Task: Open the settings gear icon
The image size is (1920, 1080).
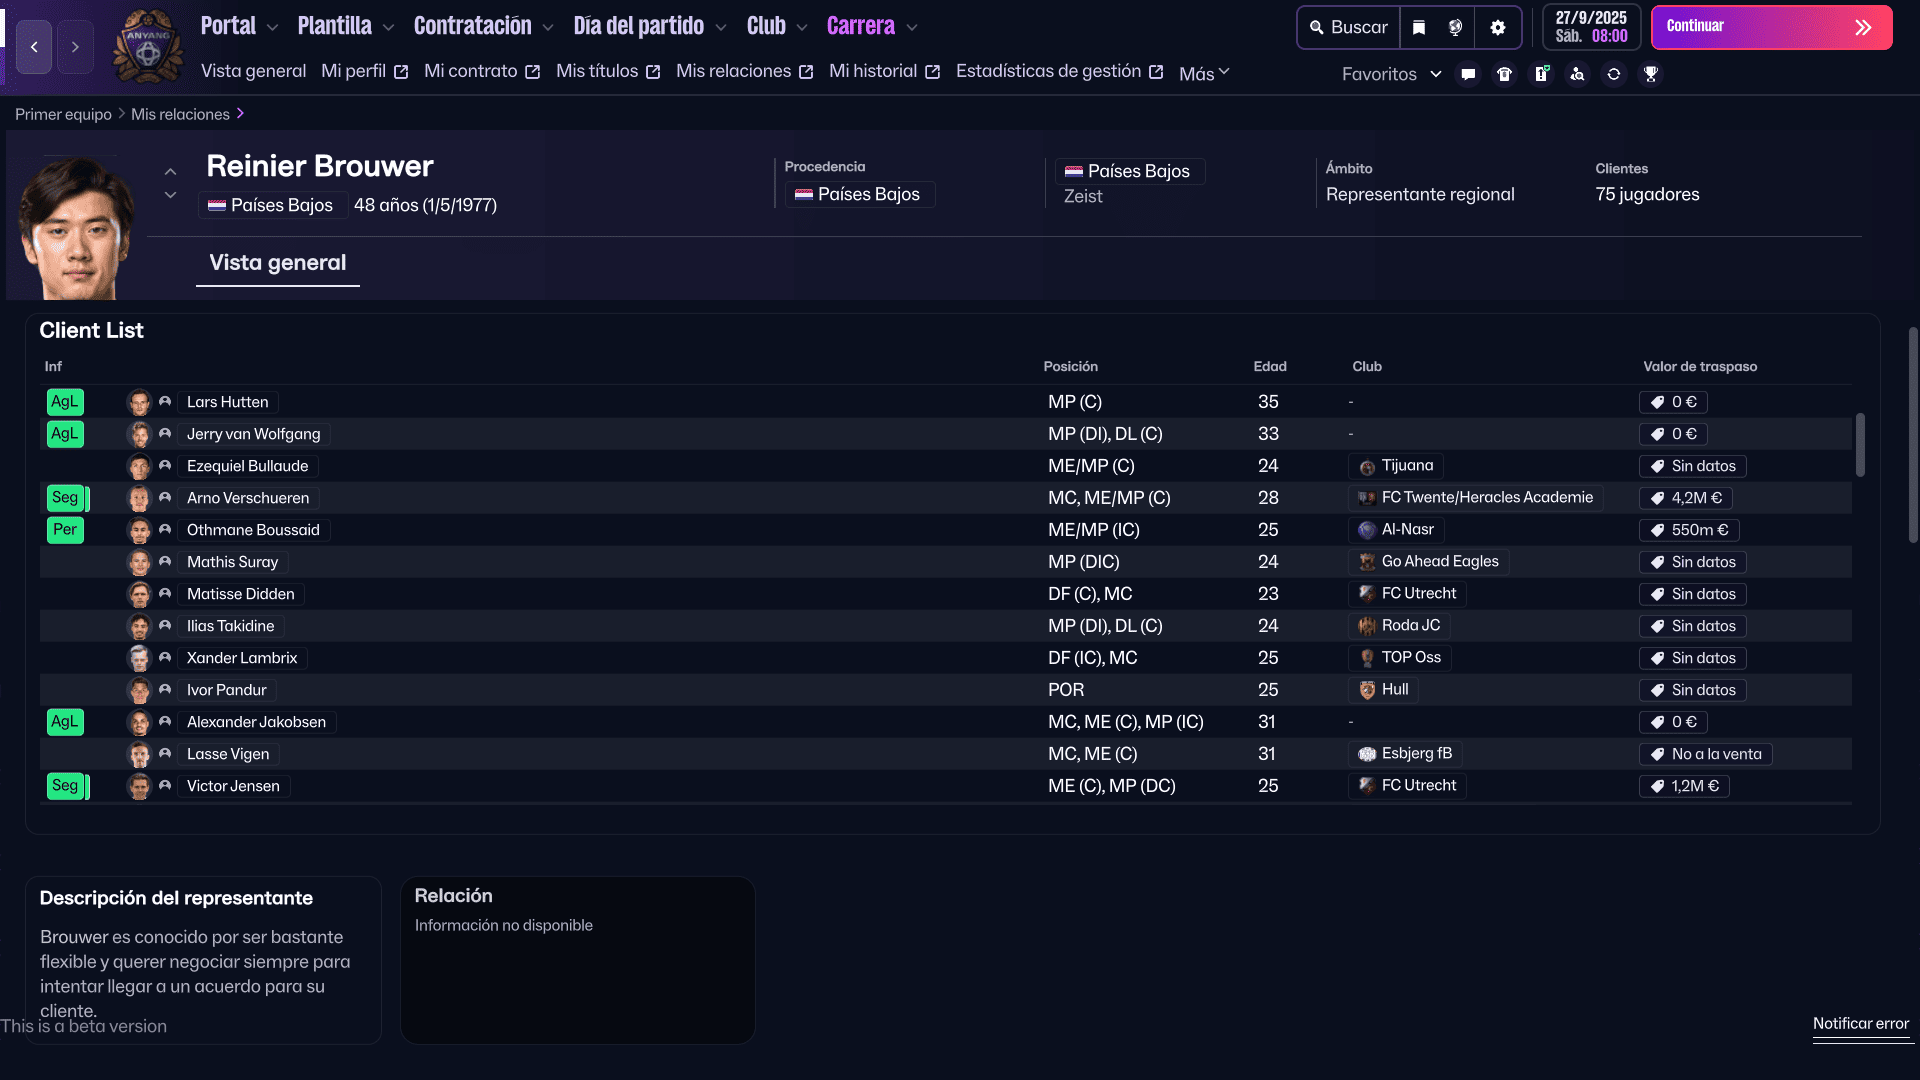Action: [1497, 28]
